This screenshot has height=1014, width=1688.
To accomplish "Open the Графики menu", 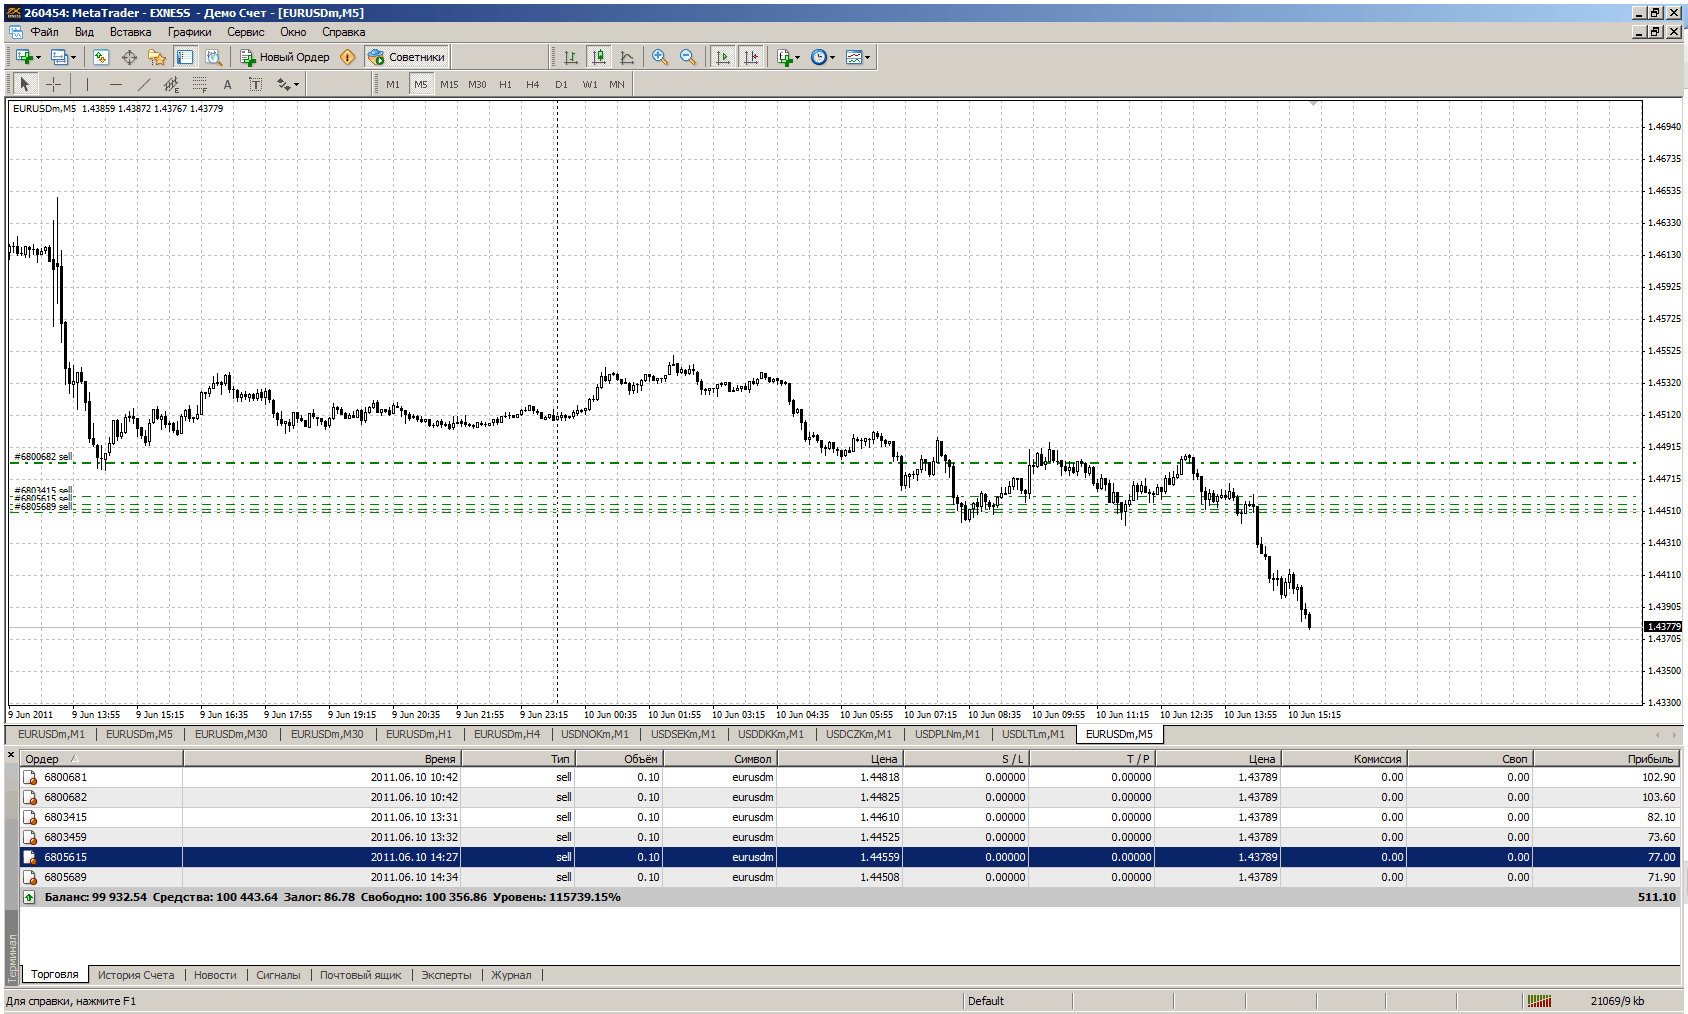I will coord(189,32).
